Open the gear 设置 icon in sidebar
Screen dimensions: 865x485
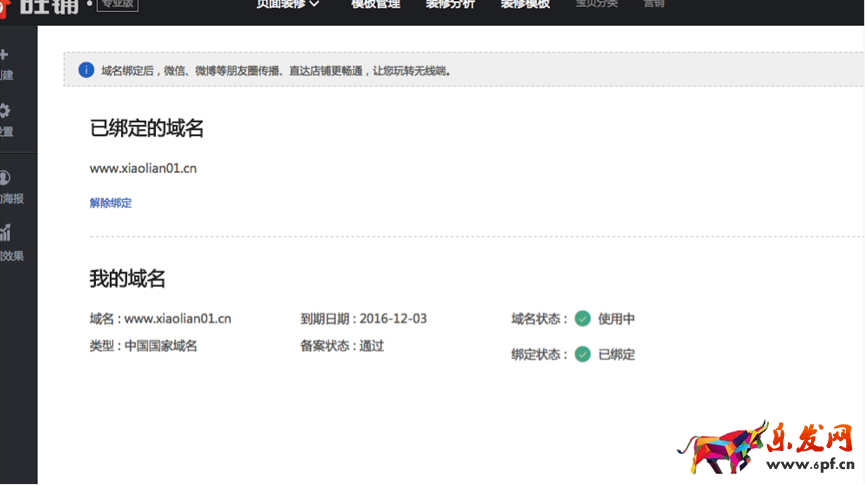(x=5, y=111)
